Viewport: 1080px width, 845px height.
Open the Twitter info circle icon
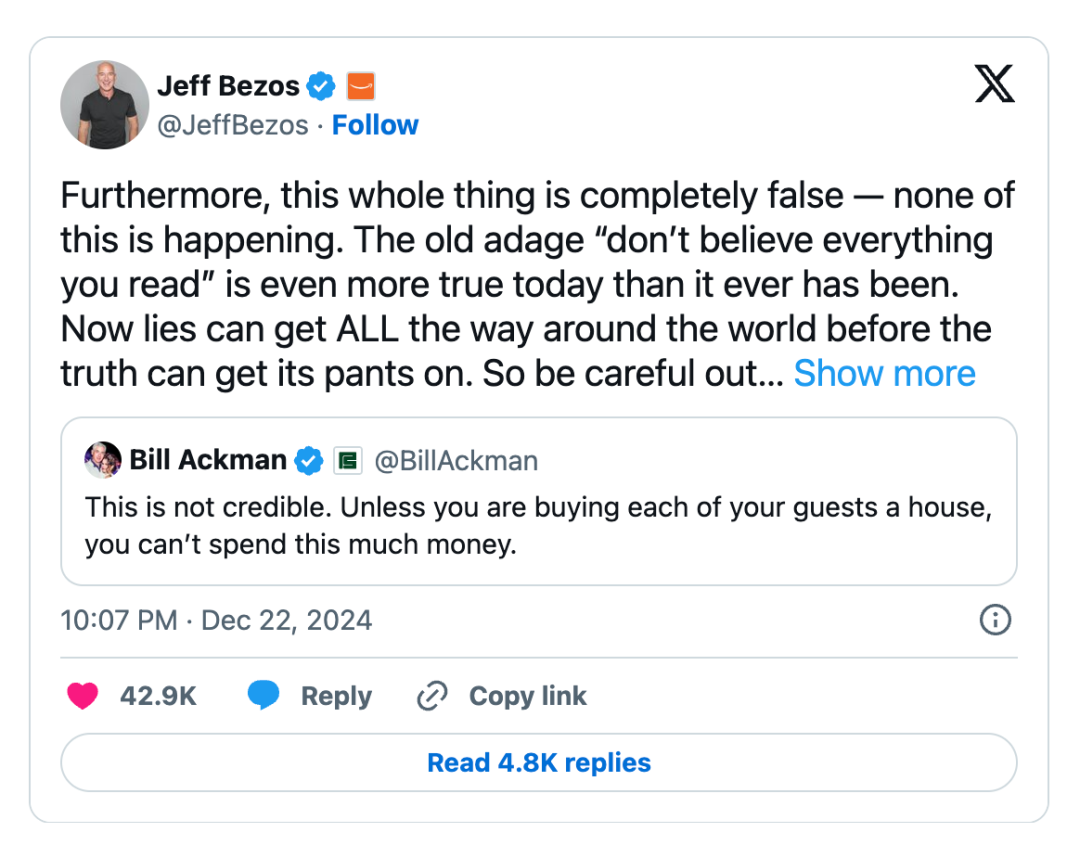994,620
